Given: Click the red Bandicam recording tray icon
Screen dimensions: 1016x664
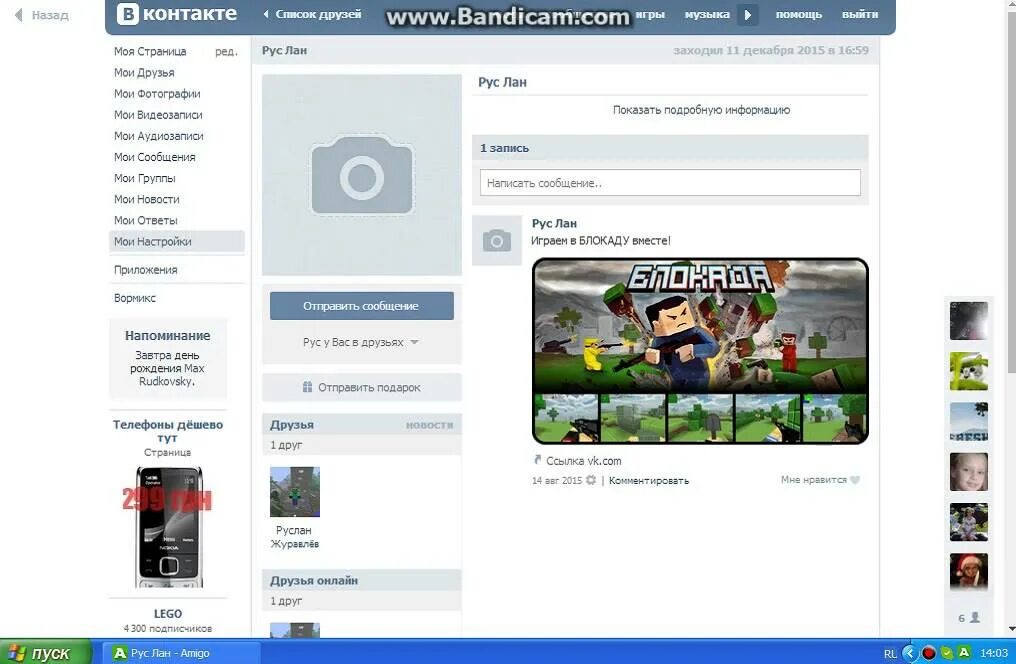Looking at the screenshot, I should (929, 652).
